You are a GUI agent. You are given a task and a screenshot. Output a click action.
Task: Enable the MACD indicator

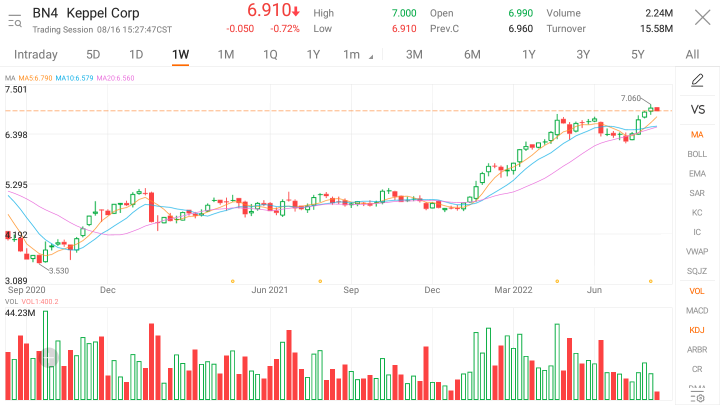click(x=697, y=311)
